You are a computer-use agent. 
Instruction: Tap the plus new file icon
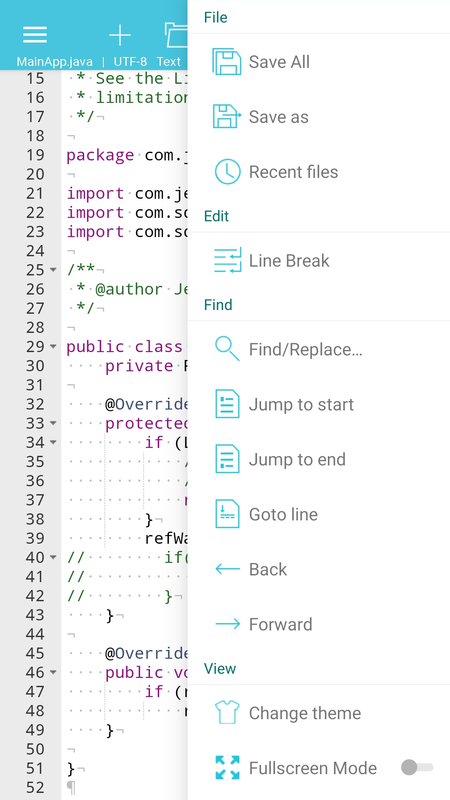[x=120, y=35]
